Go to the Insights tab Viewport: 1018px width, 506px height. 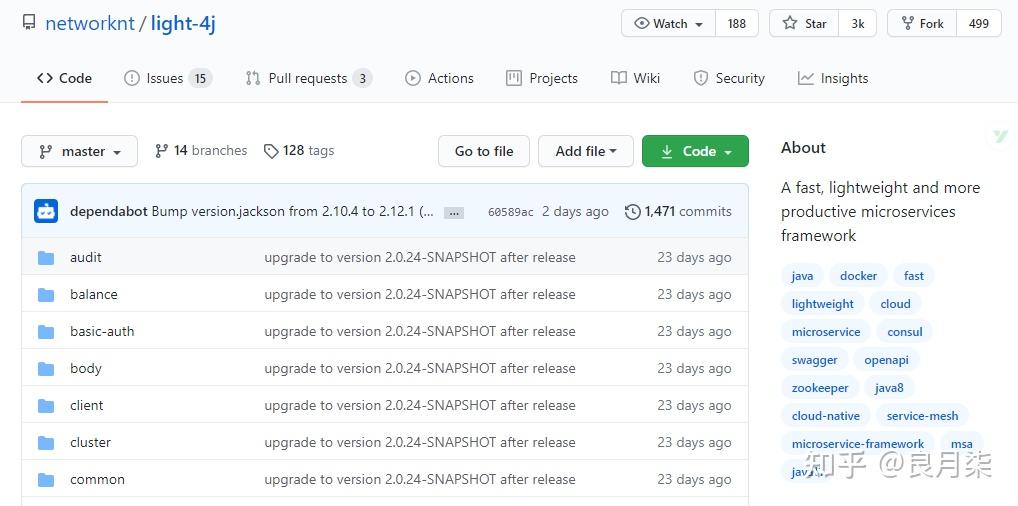[833, 78]
